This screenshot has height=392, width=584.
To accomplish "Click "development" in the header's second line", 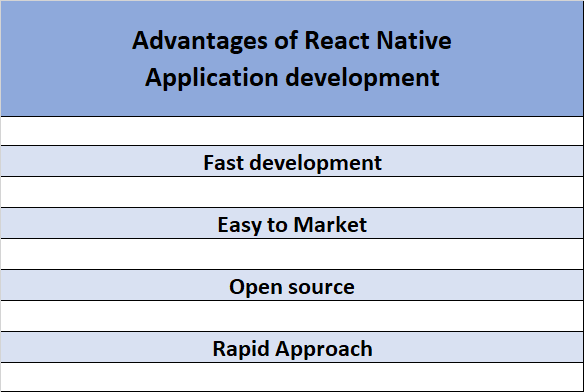I will [x=362, y=78].
